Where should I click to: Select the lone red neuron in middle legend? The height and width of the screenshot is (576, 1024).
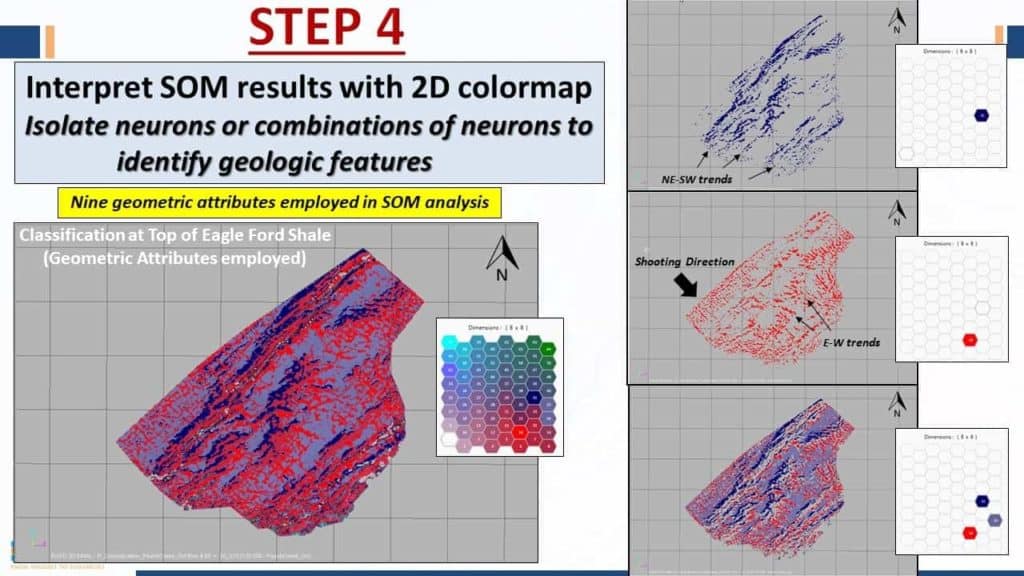(970, 340)
